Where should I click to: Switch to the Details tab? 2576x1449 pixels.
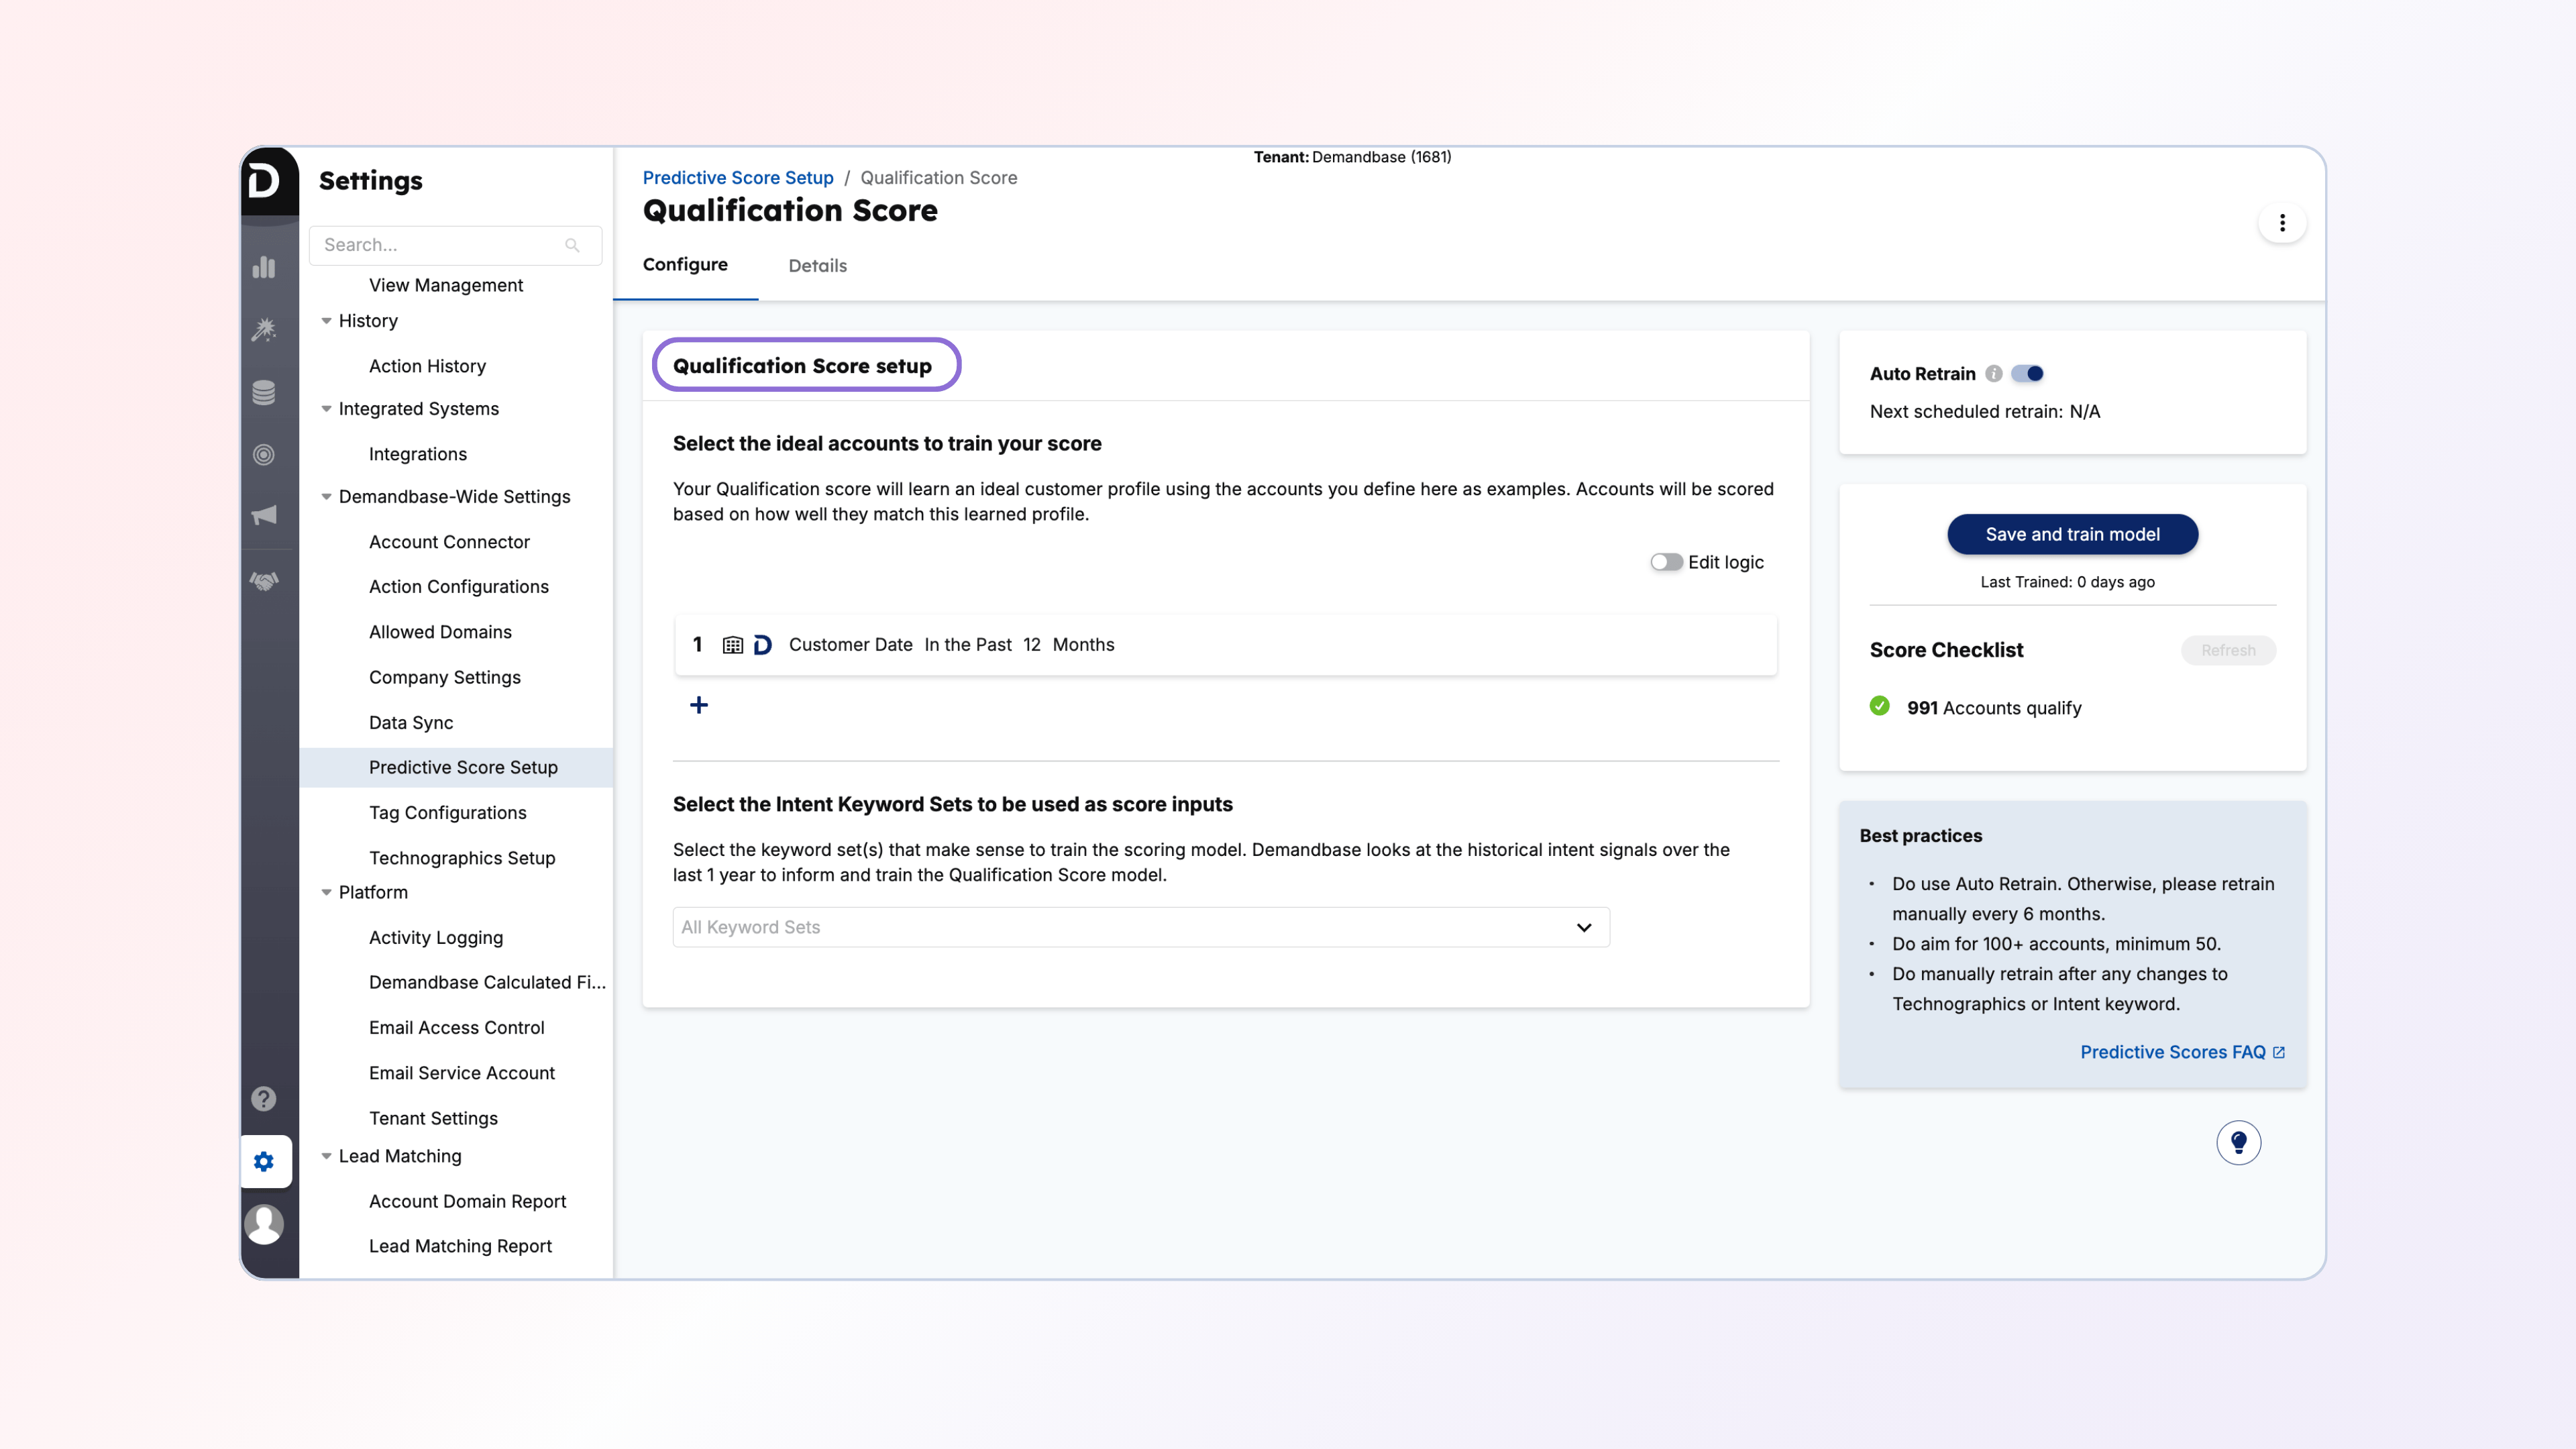817,266
